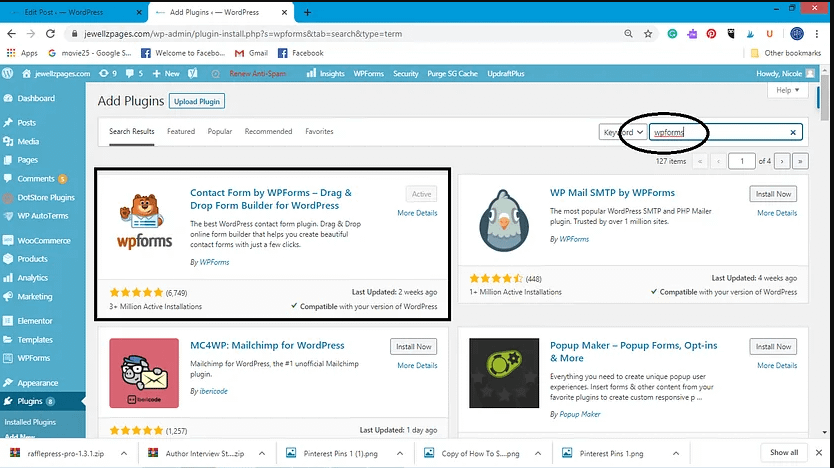Show all downloads
Screen dimensions: 834x468
coord(784,453)
